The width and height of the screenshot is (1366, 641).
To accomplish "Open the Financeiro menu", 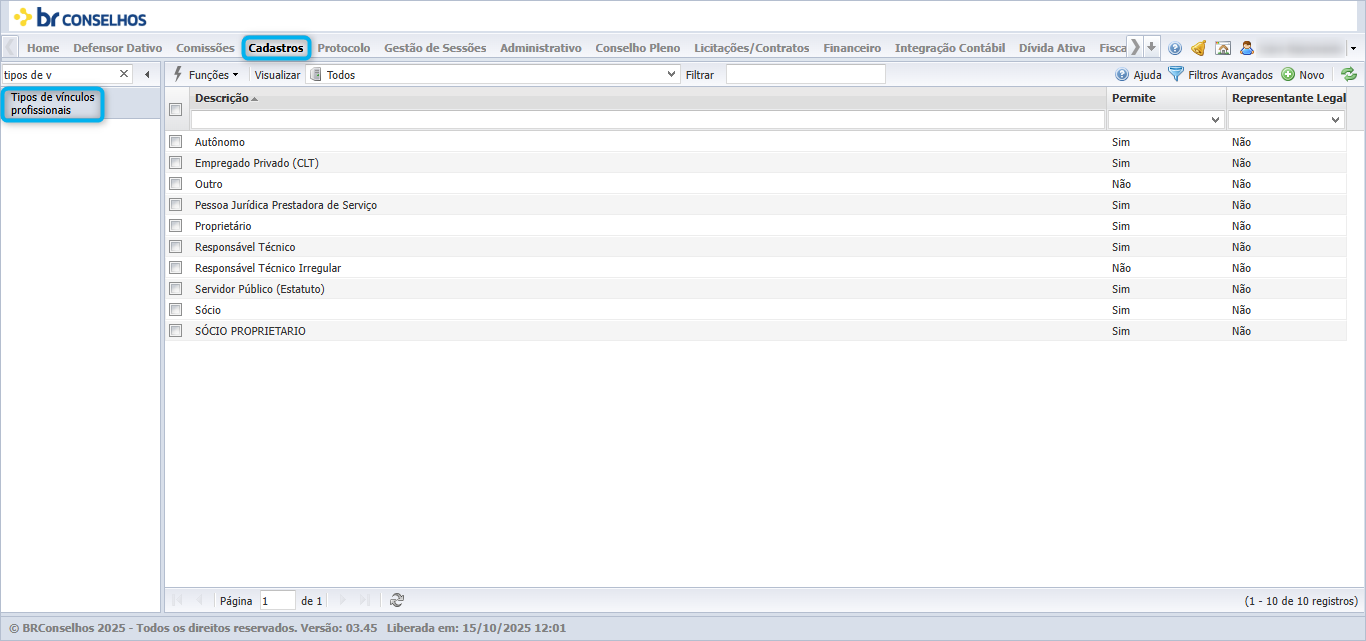I will (x=852, y=48).
